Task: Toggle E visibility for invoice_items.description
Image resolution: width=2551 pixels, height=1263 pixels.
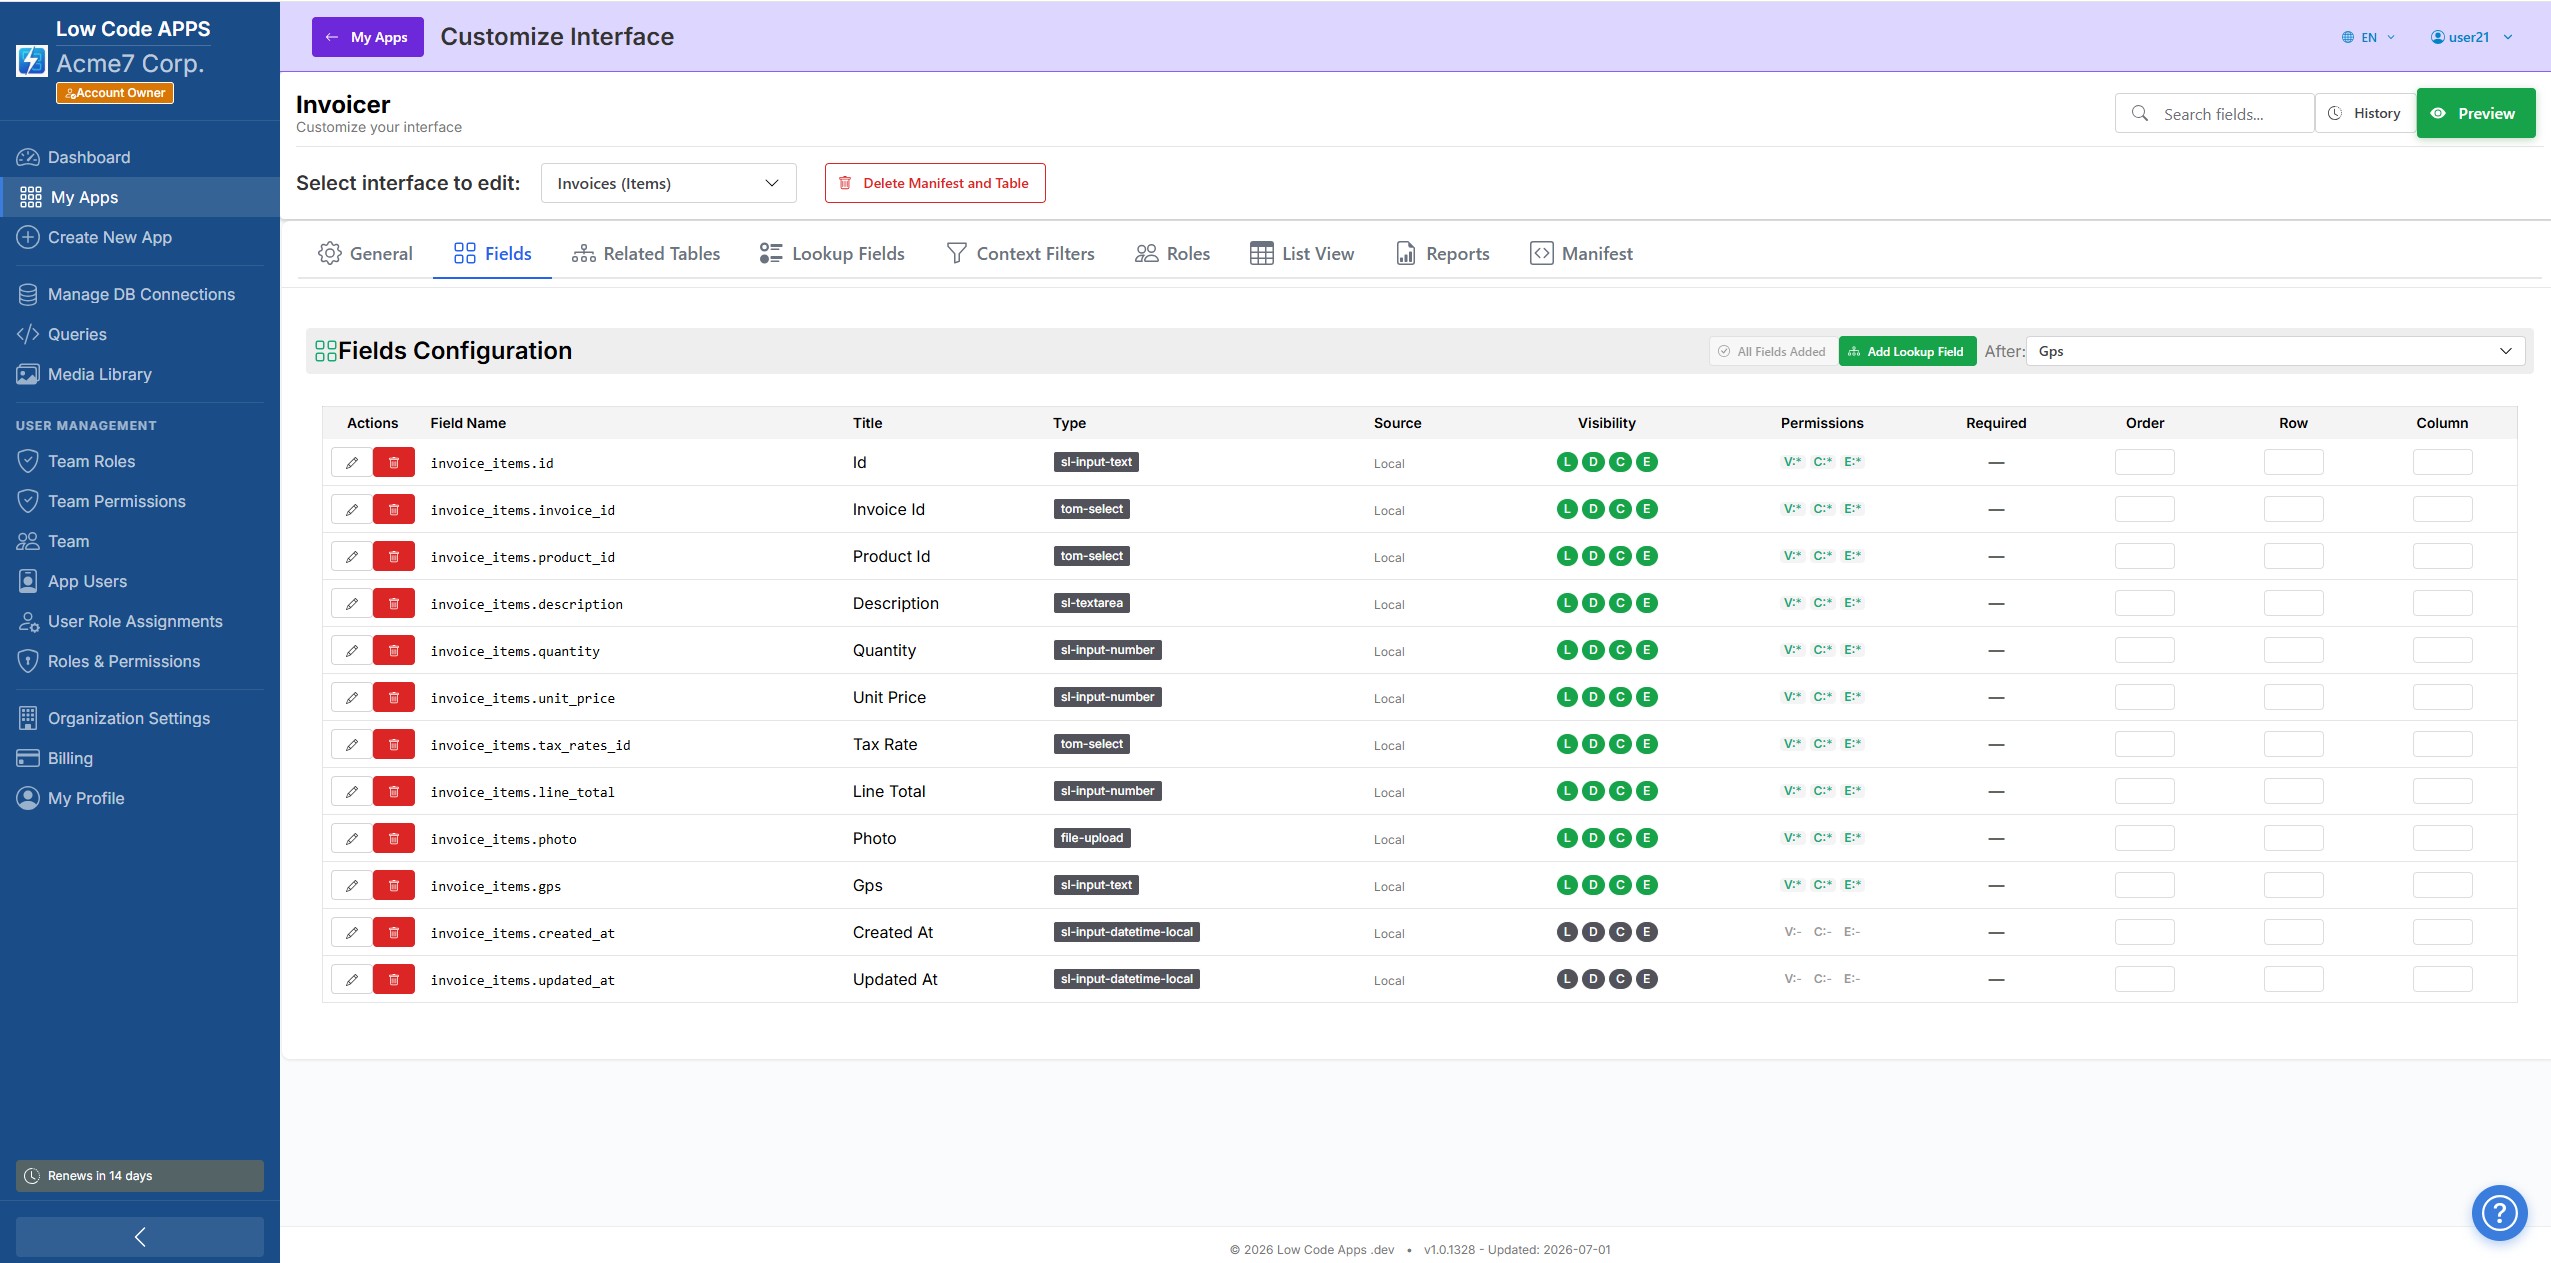Action: click(1647, 603)
